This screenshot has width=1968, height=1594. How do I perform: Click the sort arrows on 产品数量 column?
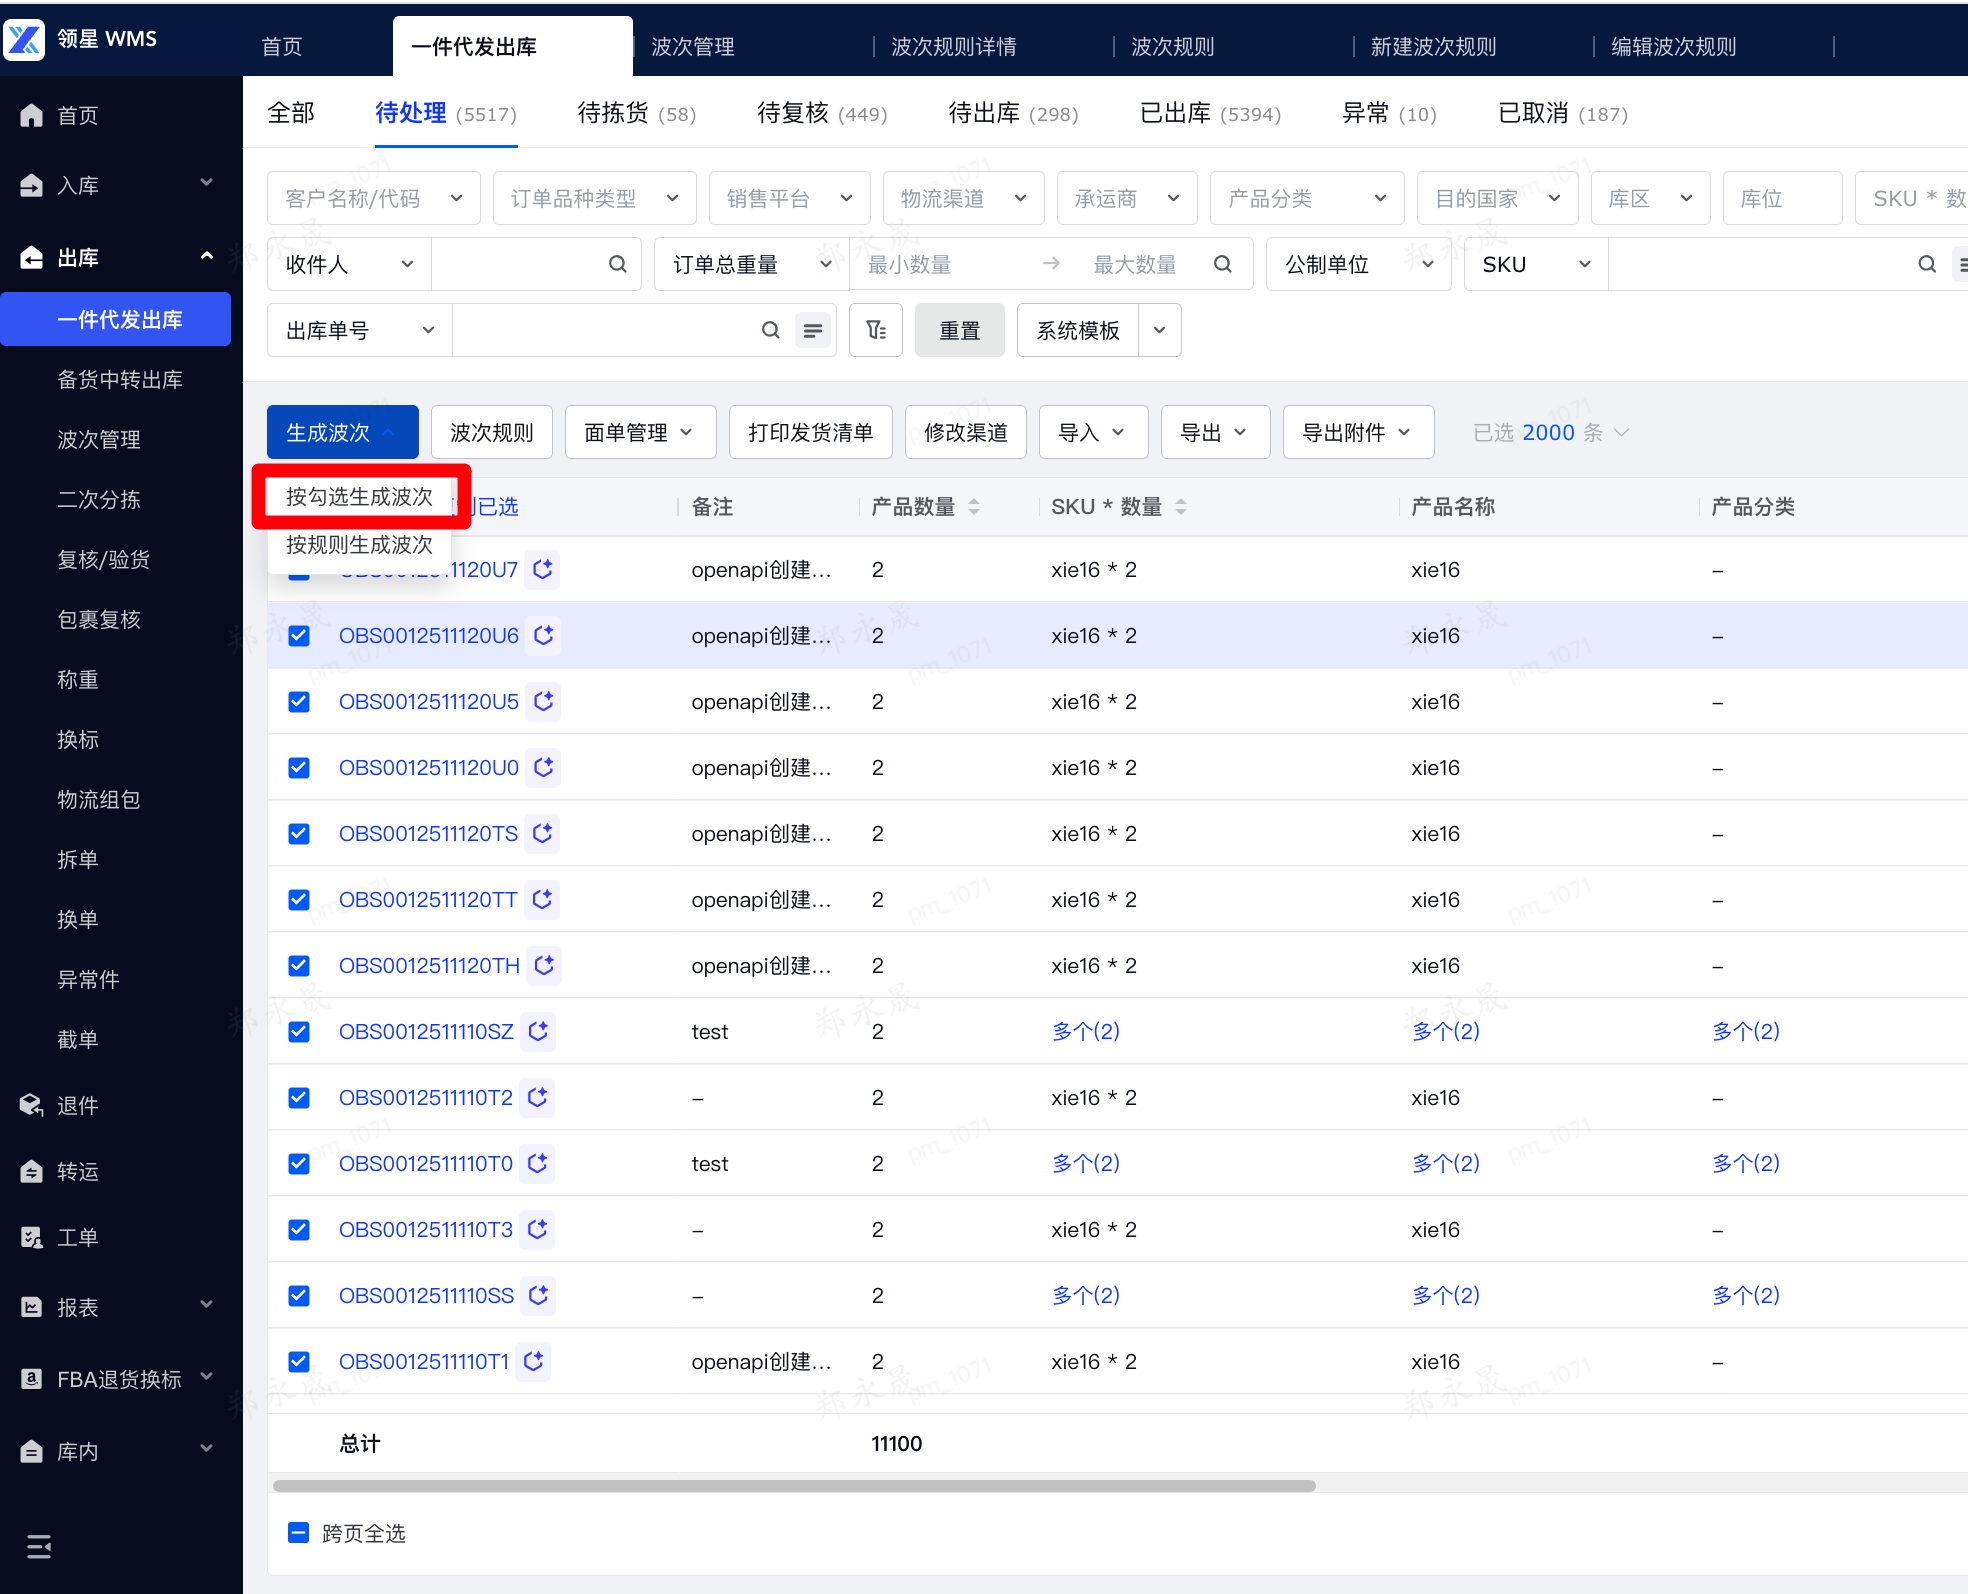[x=974, y=507]
